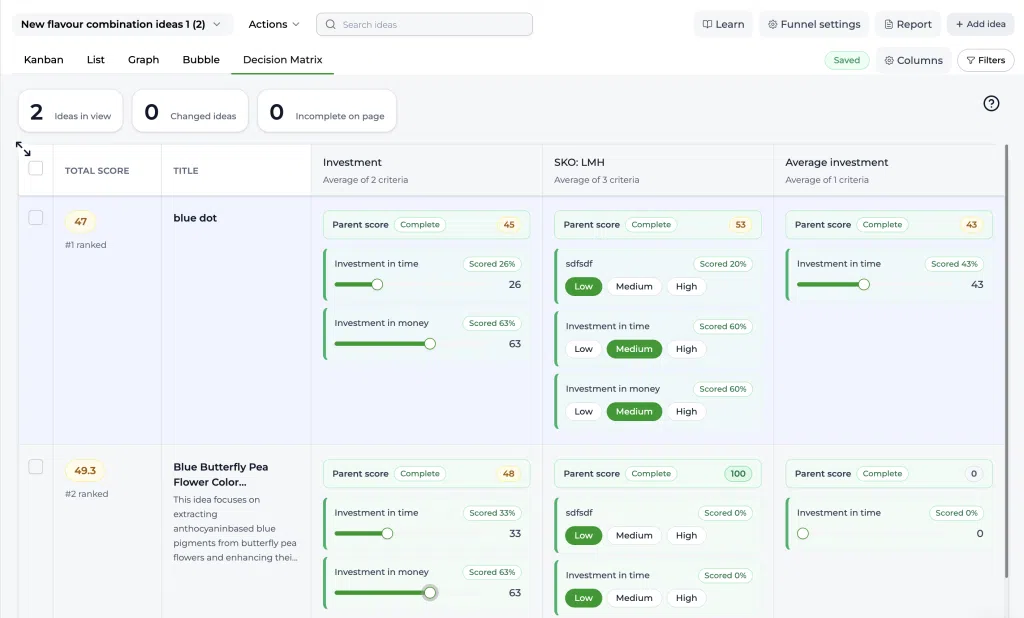Tick the select-all checkbox in header
This screenshot has height=618, width=1024.
click(36, 169)
